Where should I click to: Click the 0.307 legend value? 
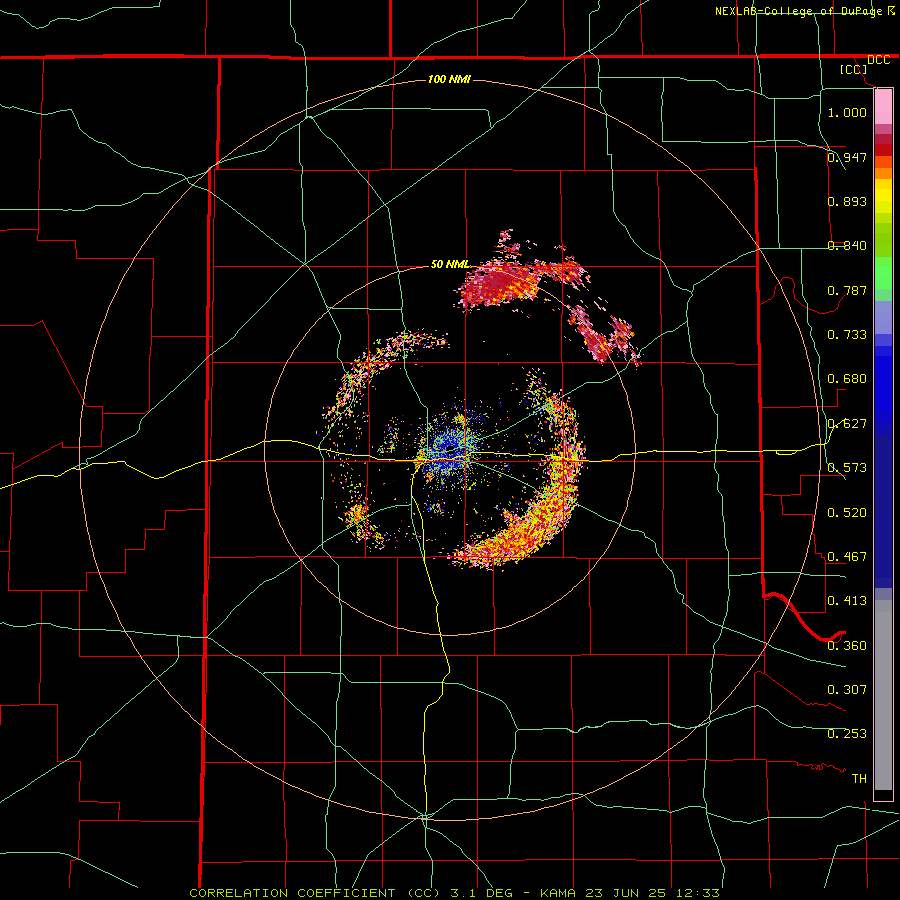tap(847, 689)
